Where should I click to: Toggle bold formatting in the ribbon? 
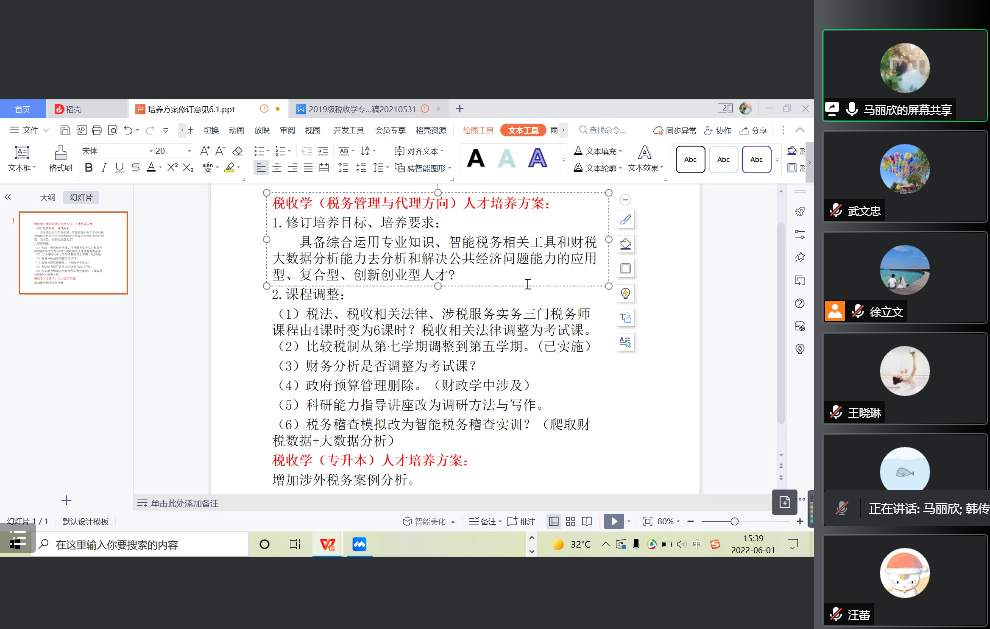[88, 168]
